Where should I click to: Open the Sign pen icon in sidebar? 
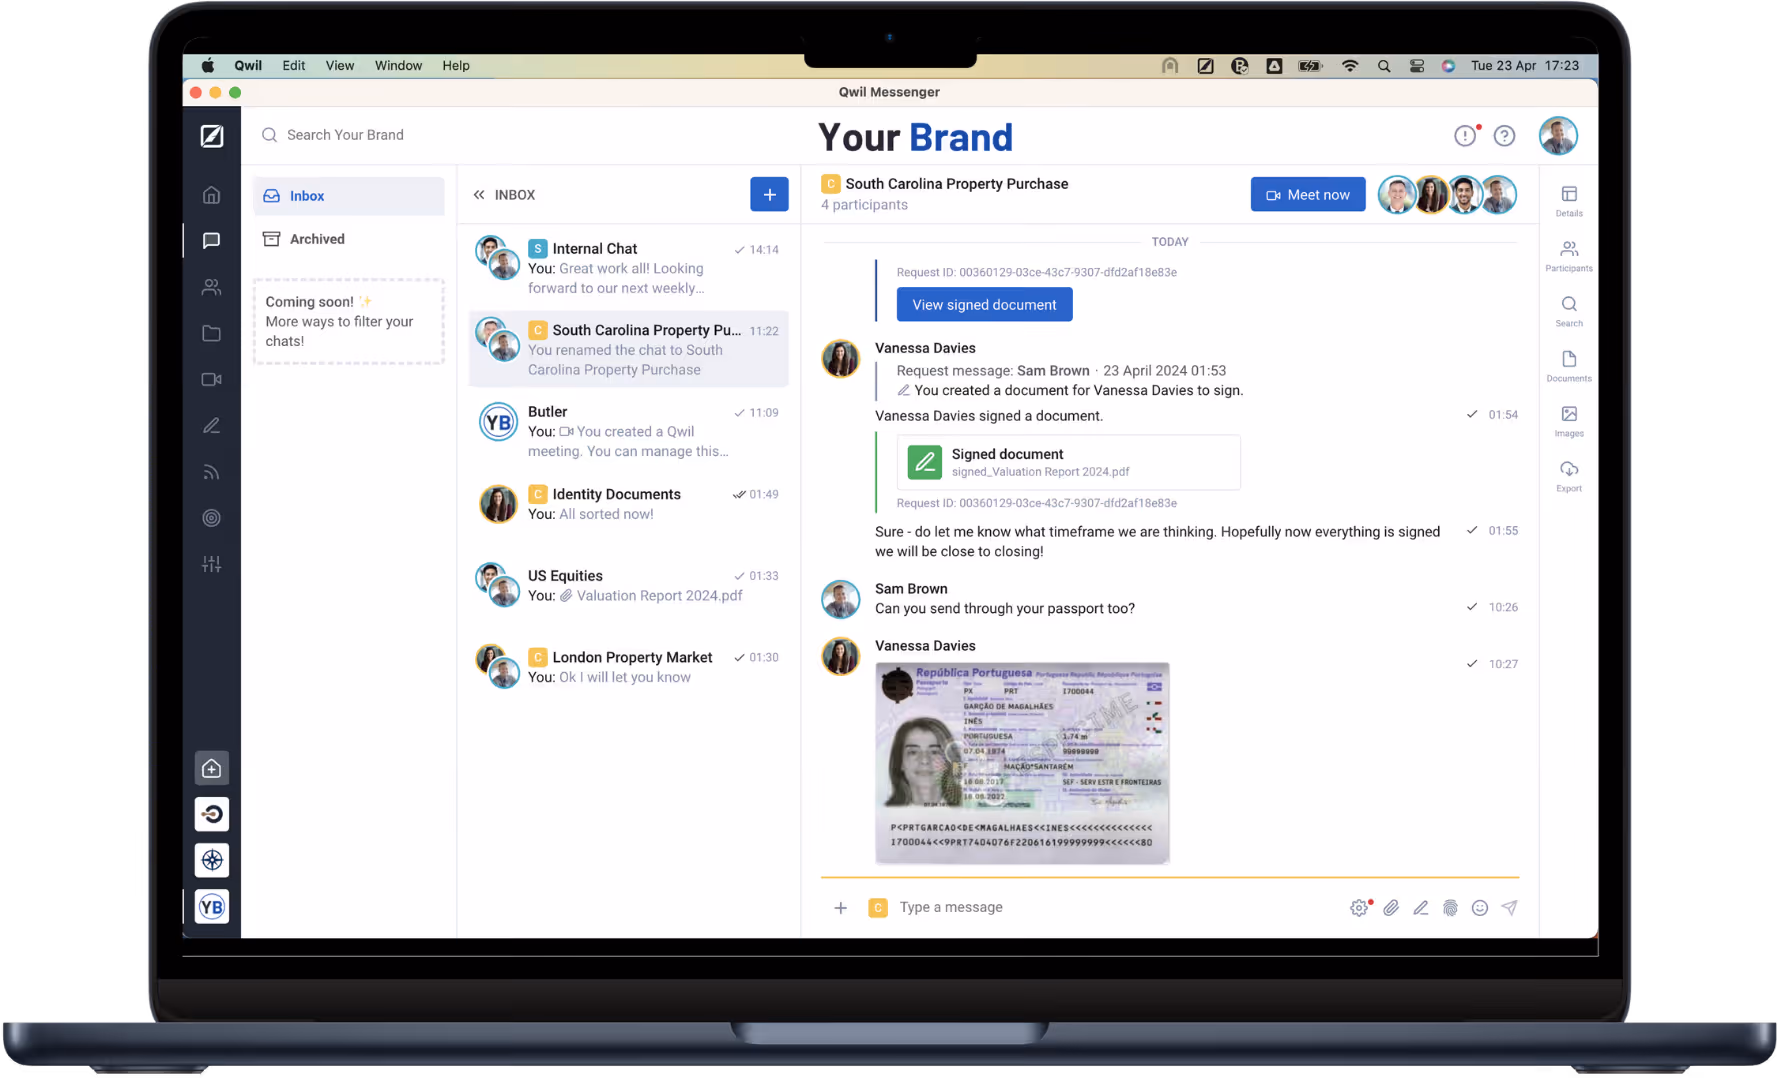[x=211, y=426]
